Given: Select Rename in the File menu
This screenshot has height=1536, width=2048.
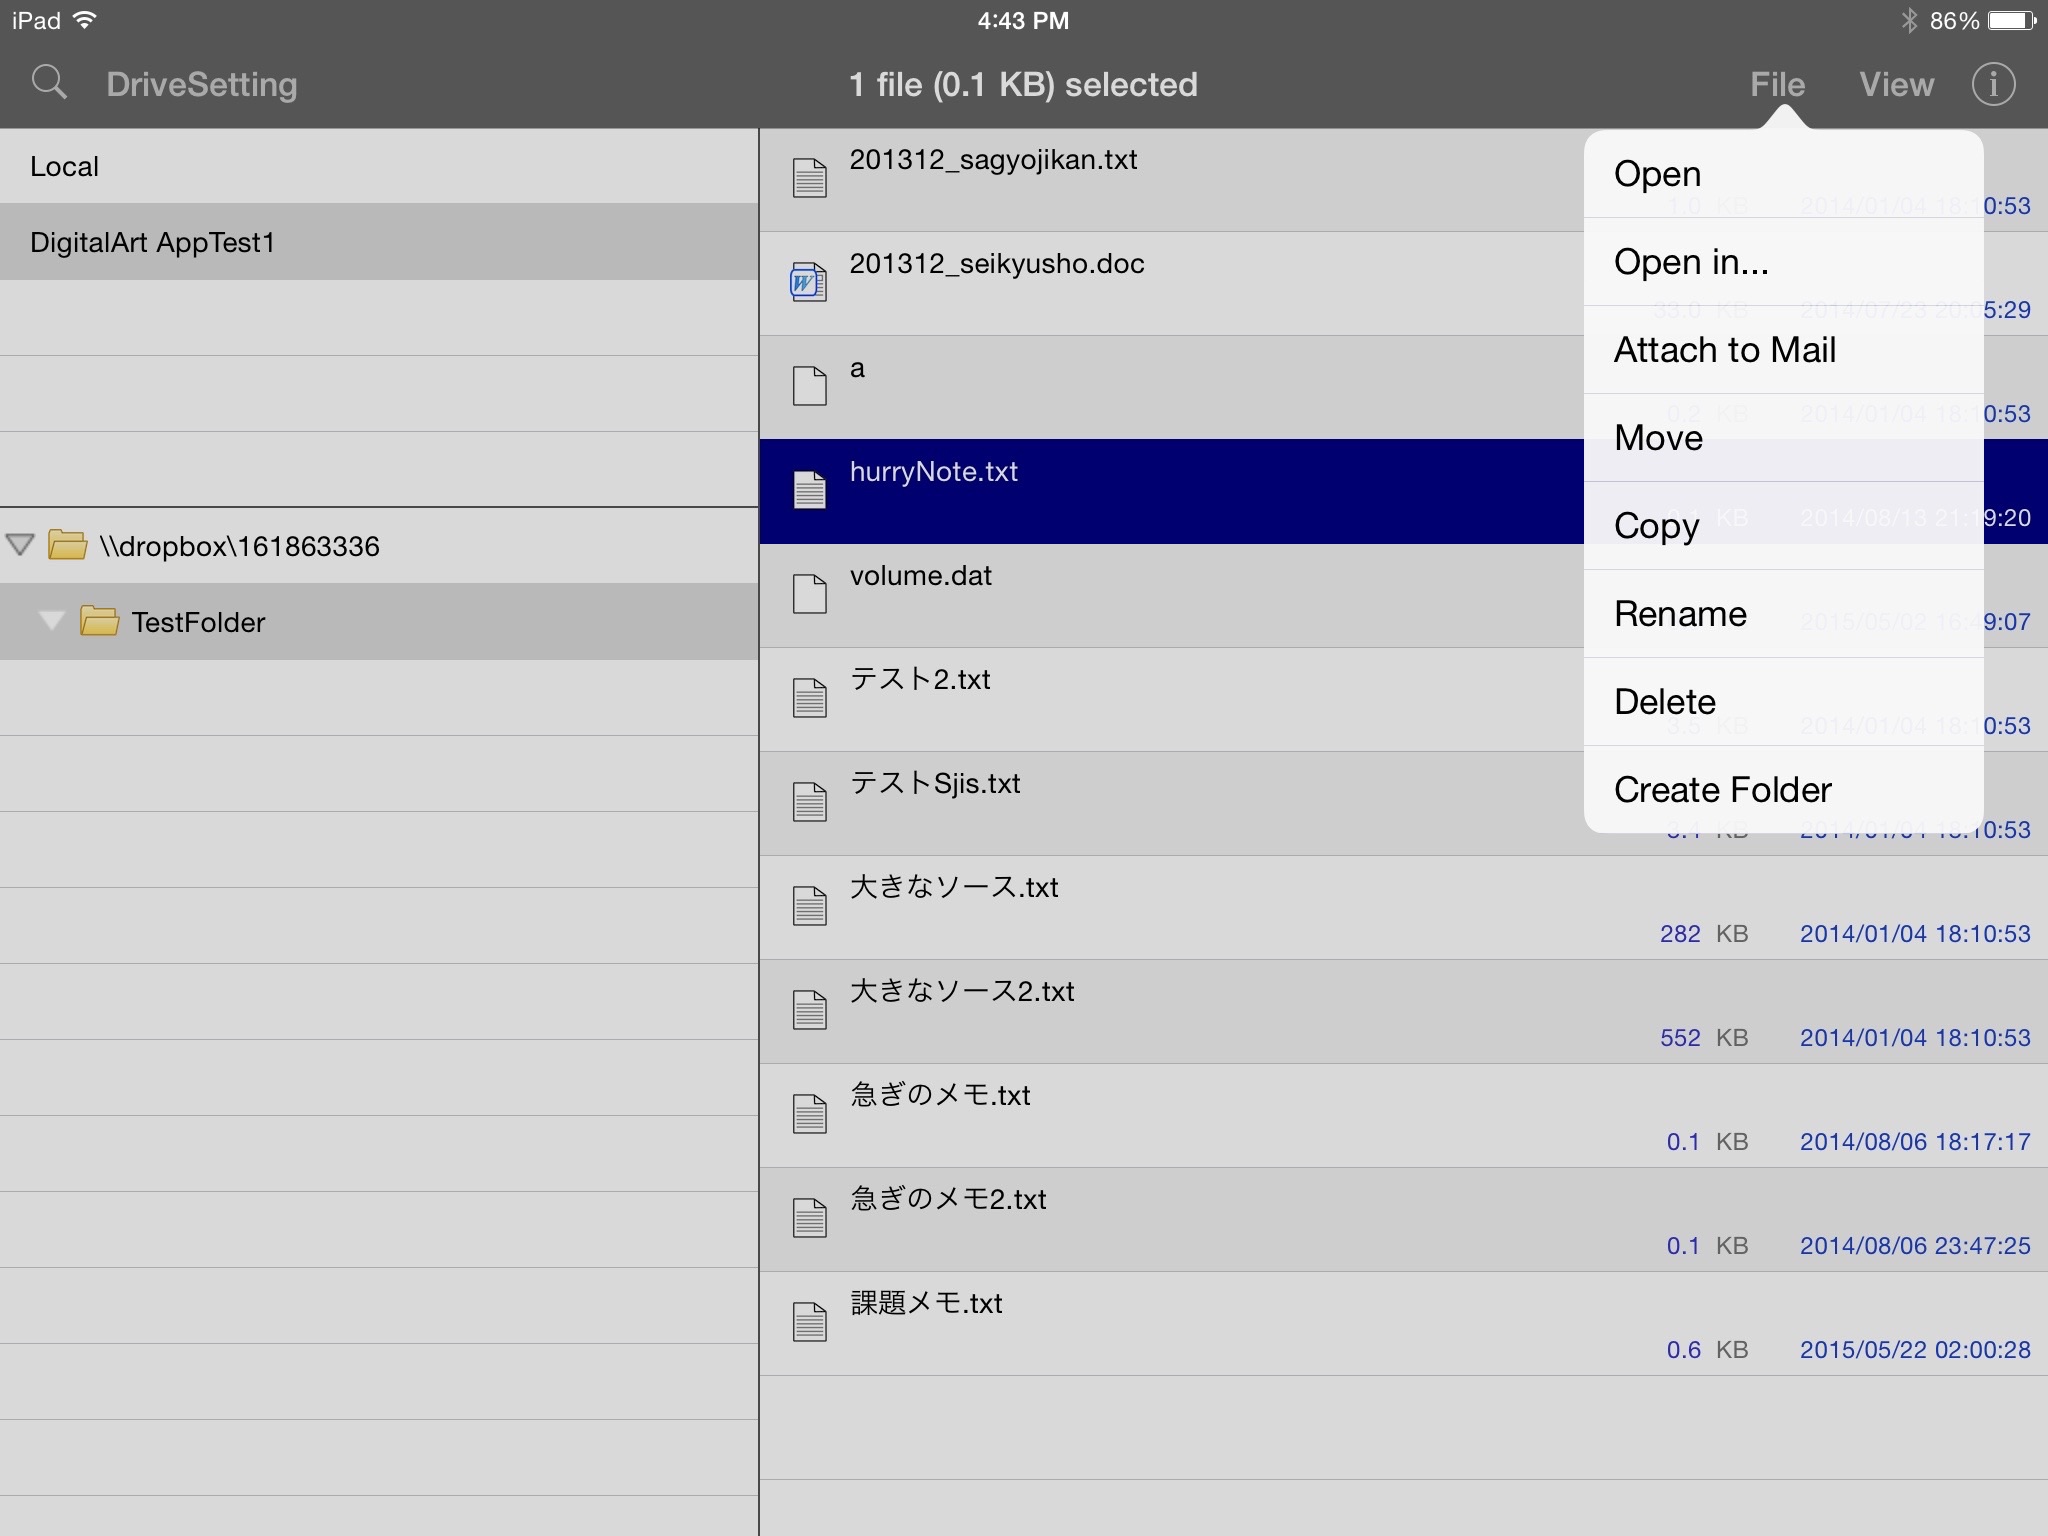Looking at the screenshot, I should [x=1783, y=614].
